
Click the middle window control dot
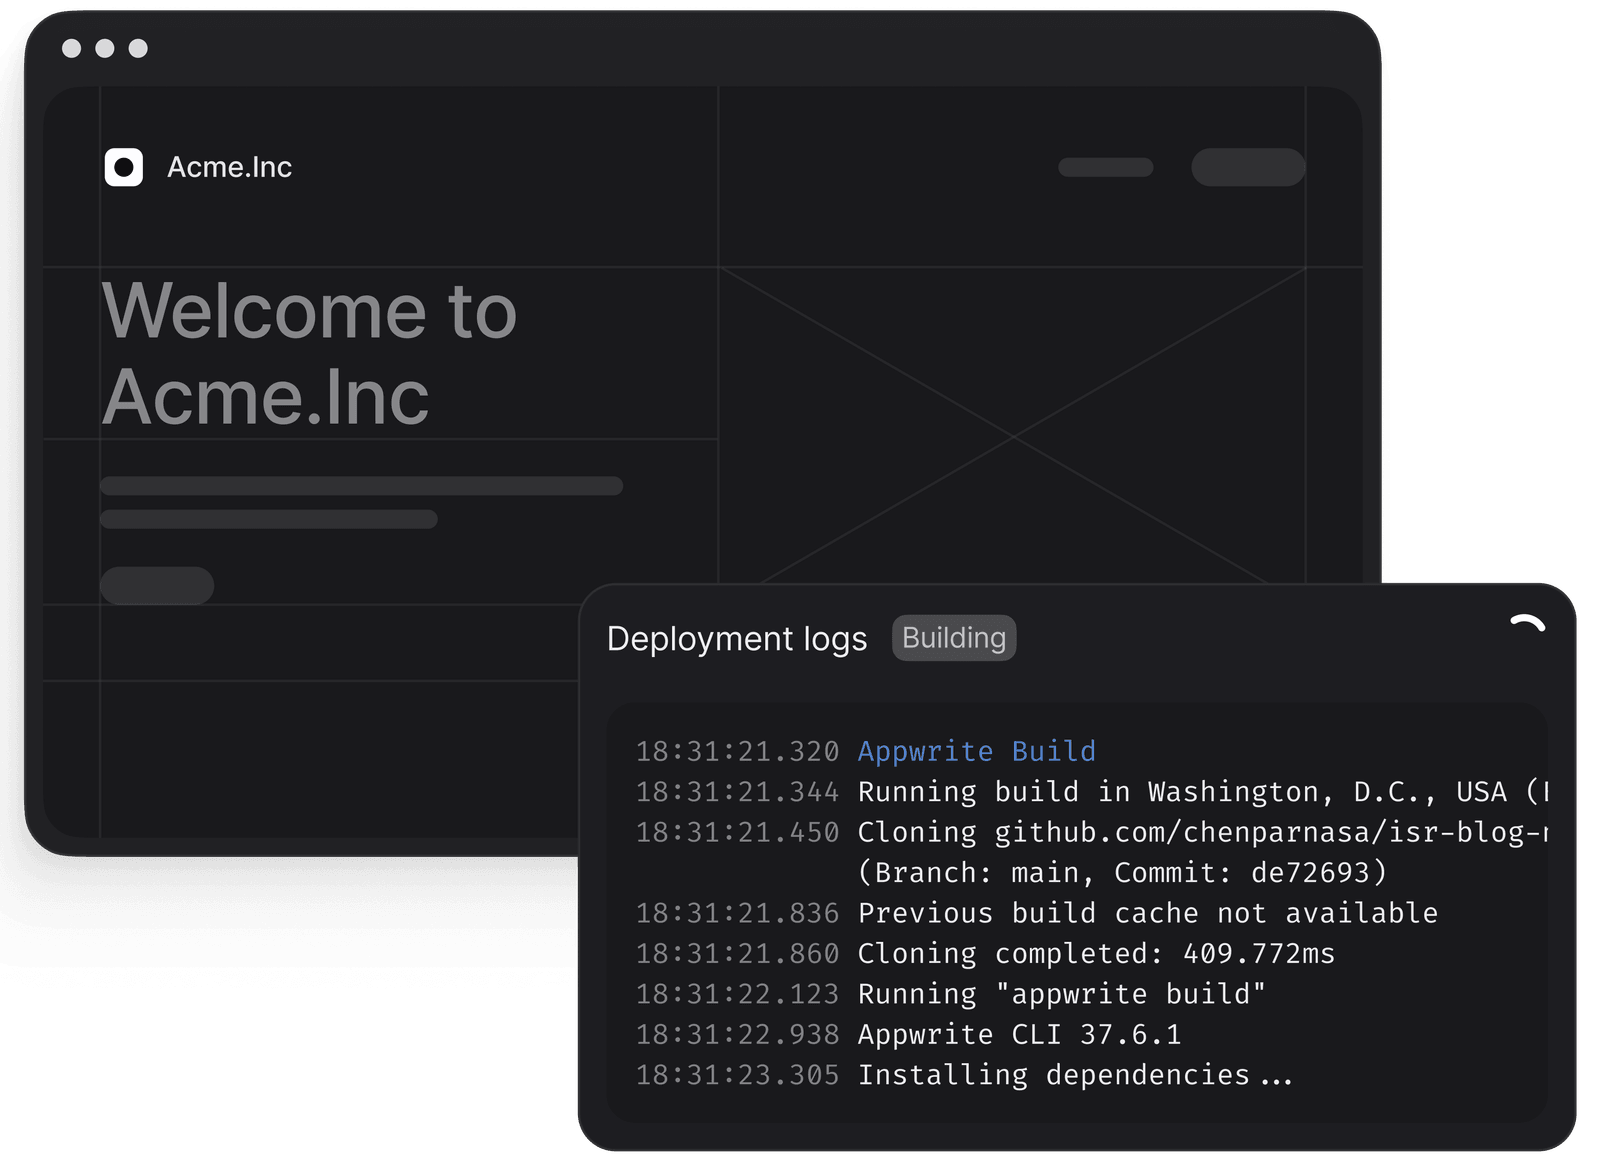pyautogui.click(x=104, y=48)
